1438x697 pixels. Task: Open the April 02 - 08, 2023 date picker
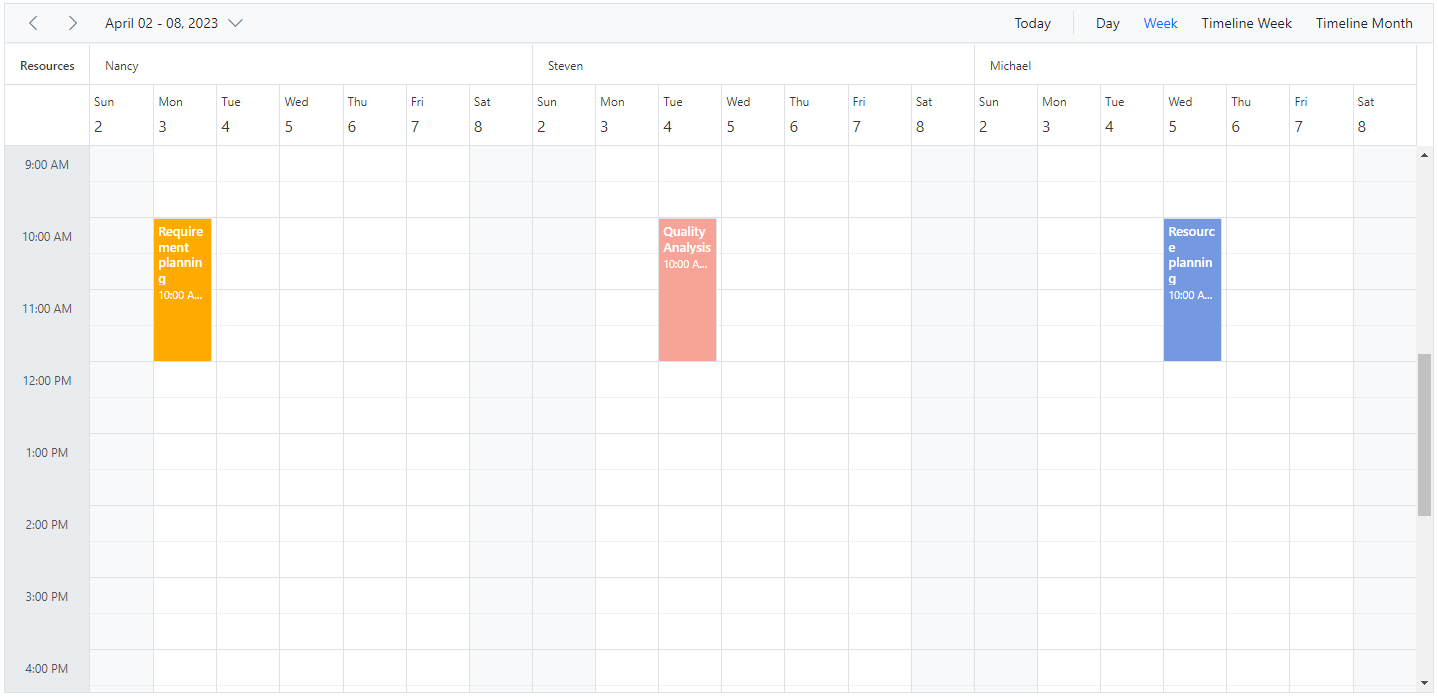pos(174,23)
